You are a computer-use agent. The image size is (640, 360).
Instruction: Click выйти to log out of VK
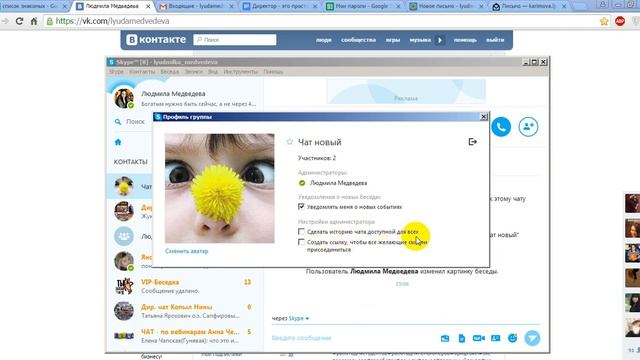pyautogui.click(x=495, y=40)
